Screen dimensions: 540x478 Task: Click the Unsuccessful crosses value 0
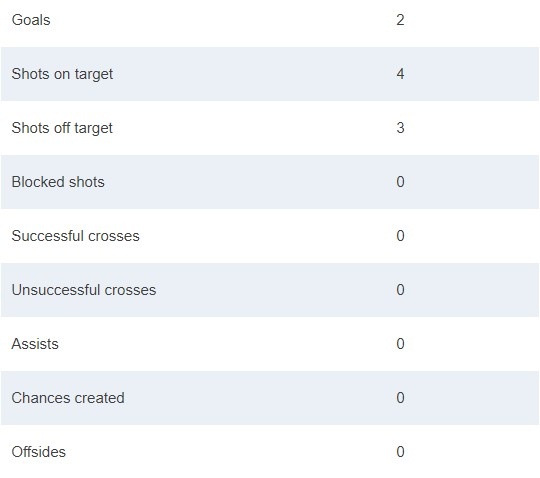[x=400, y=290]
